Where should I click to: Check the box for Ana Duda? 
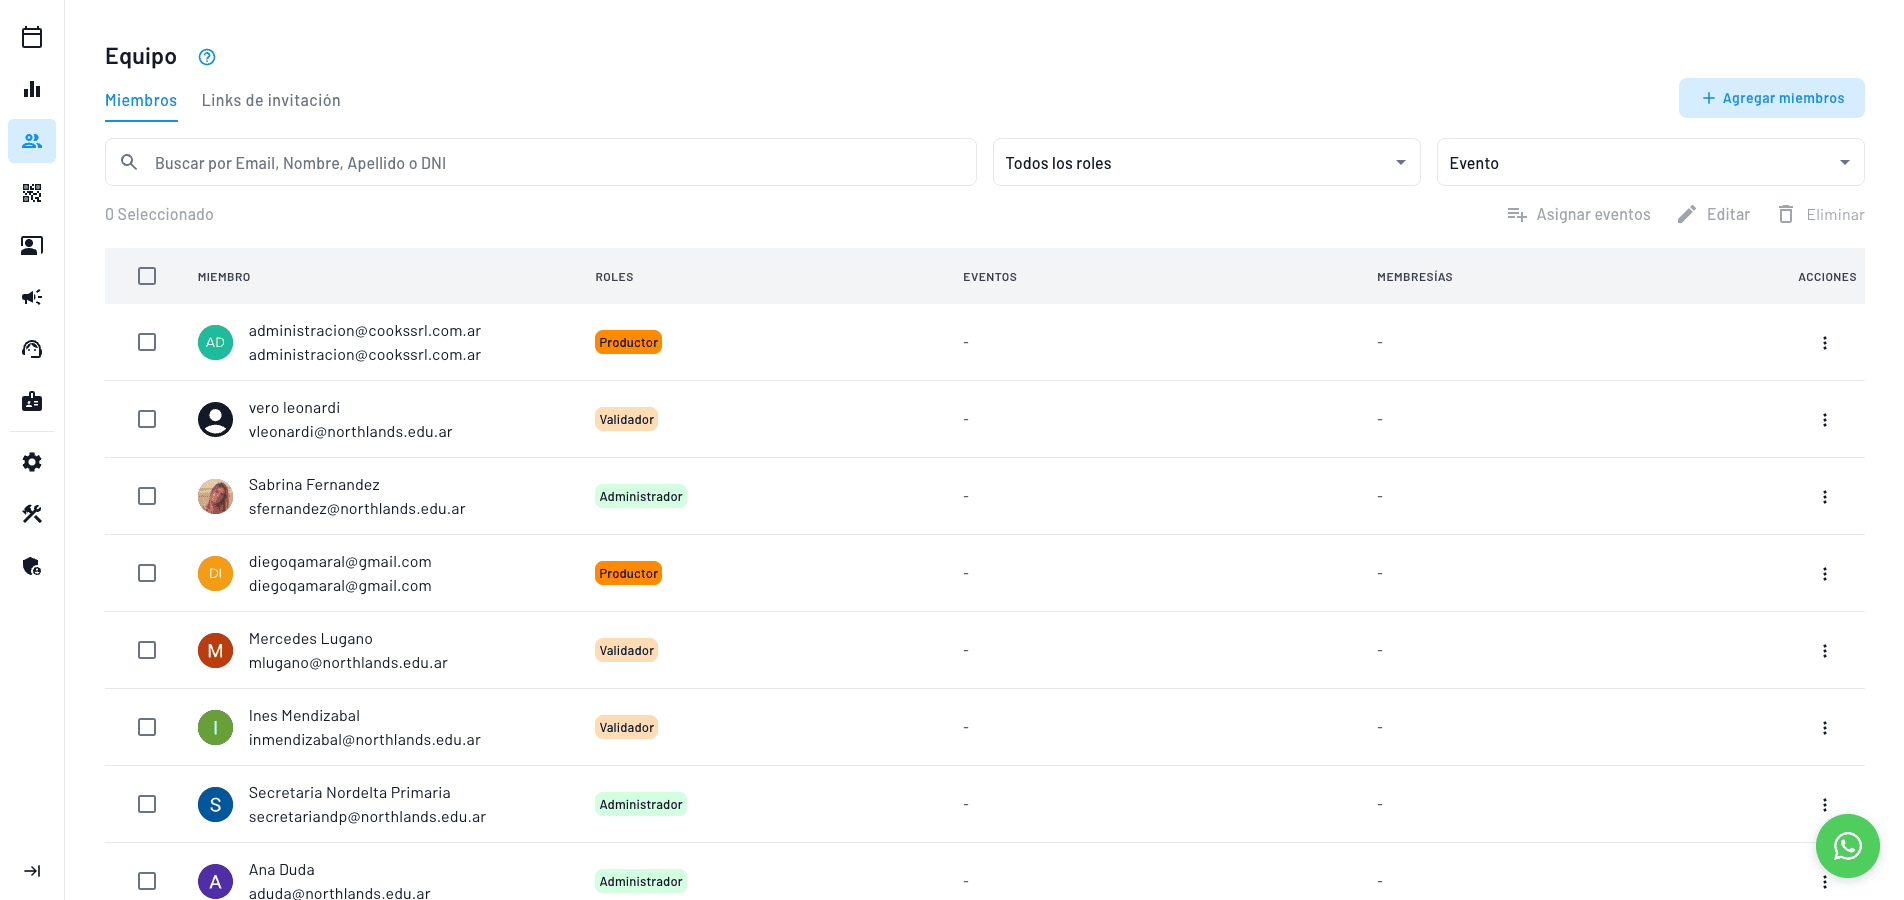point(147,881)
